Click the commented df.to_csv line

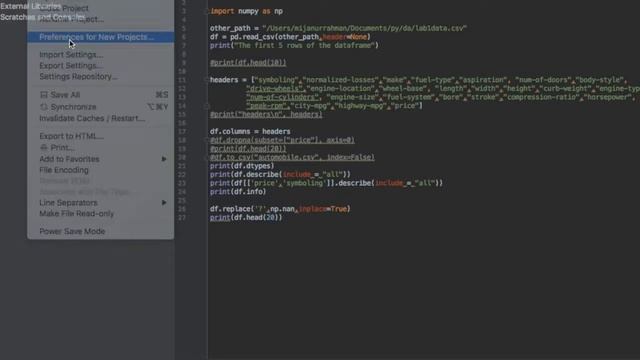coord(292,158)
